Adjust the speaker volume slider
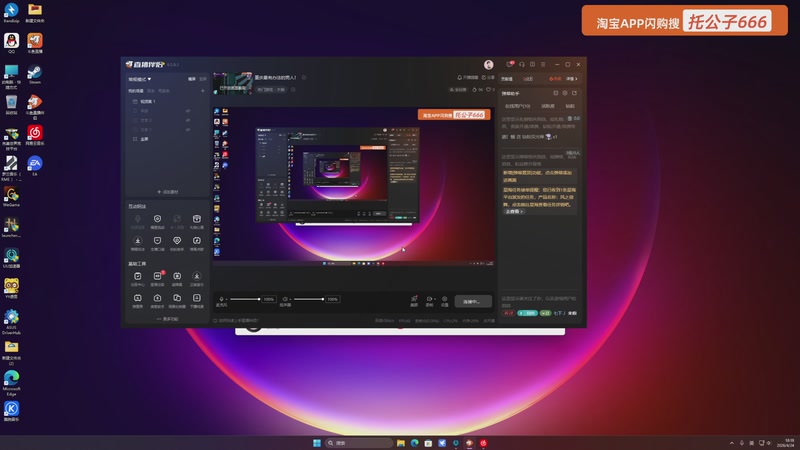Screen dimensions: 800x450 pyautogui.click(x=309, y=299)
